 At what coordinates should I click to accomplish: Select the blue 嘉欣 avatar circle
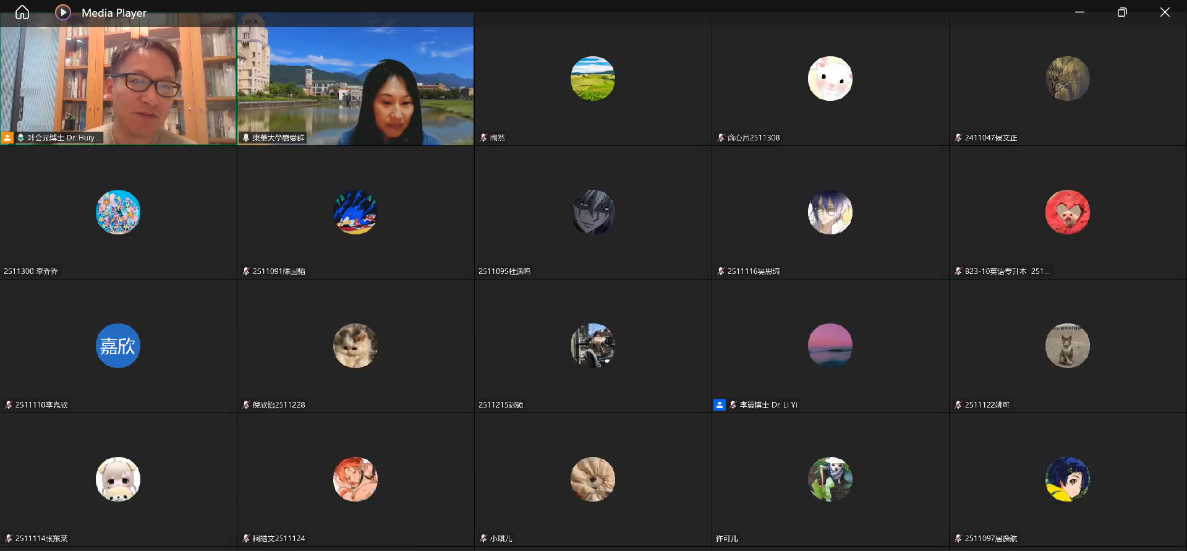coord(118,346)
